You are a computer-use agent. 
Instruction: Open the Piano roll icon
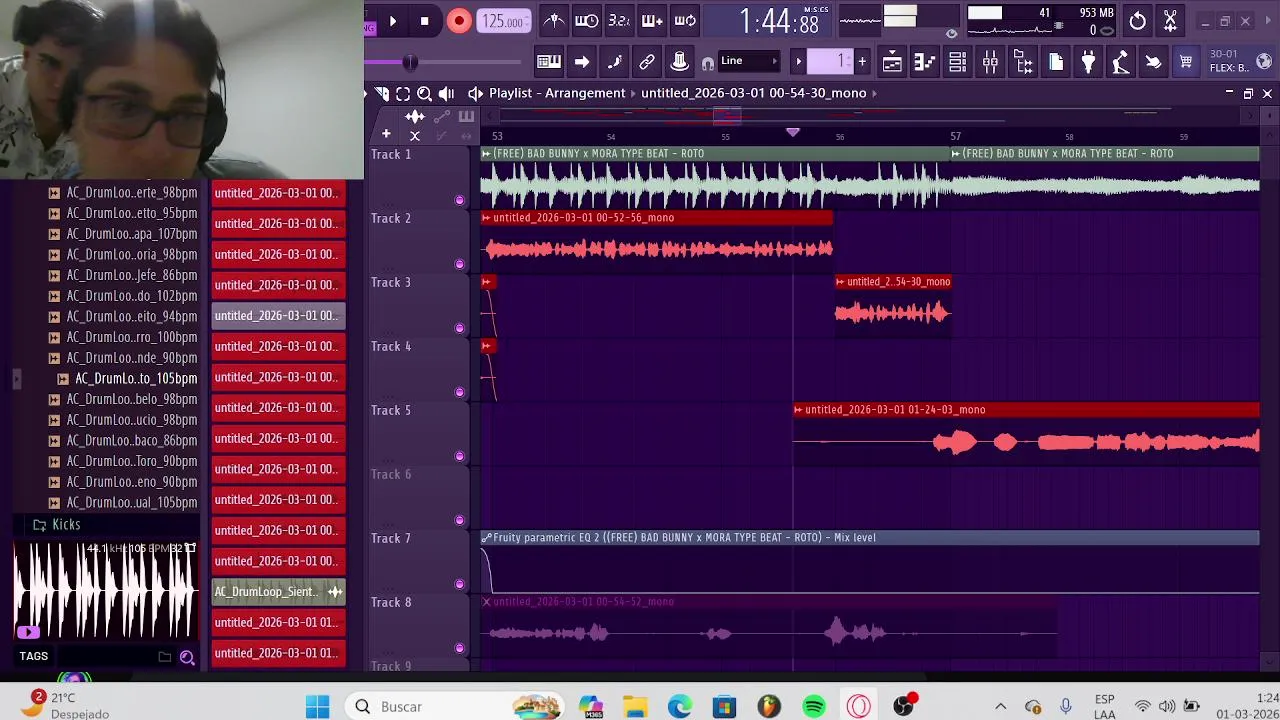tap(925, 62)
